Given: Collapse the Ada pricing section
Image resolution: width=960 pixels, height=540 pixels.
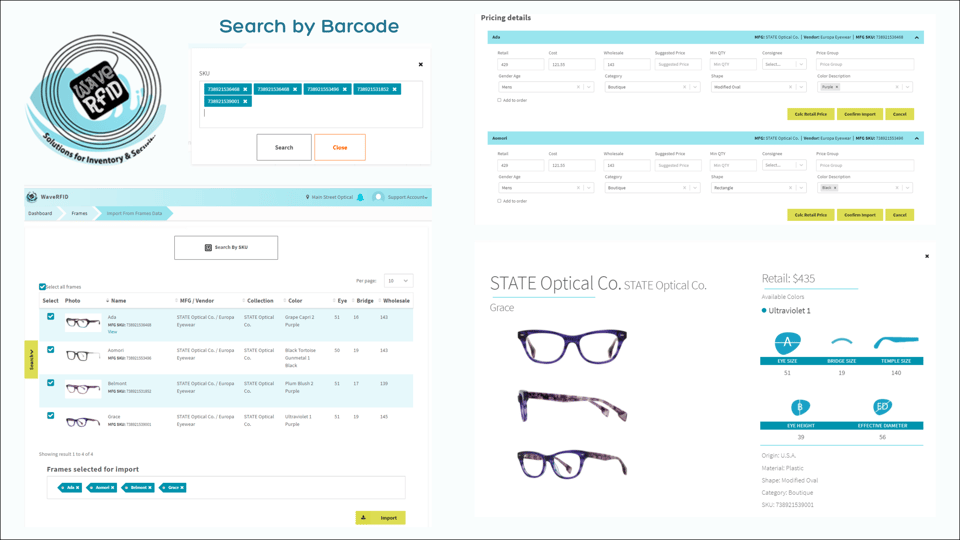Looking at the screenshot, I should click(917, 37).
